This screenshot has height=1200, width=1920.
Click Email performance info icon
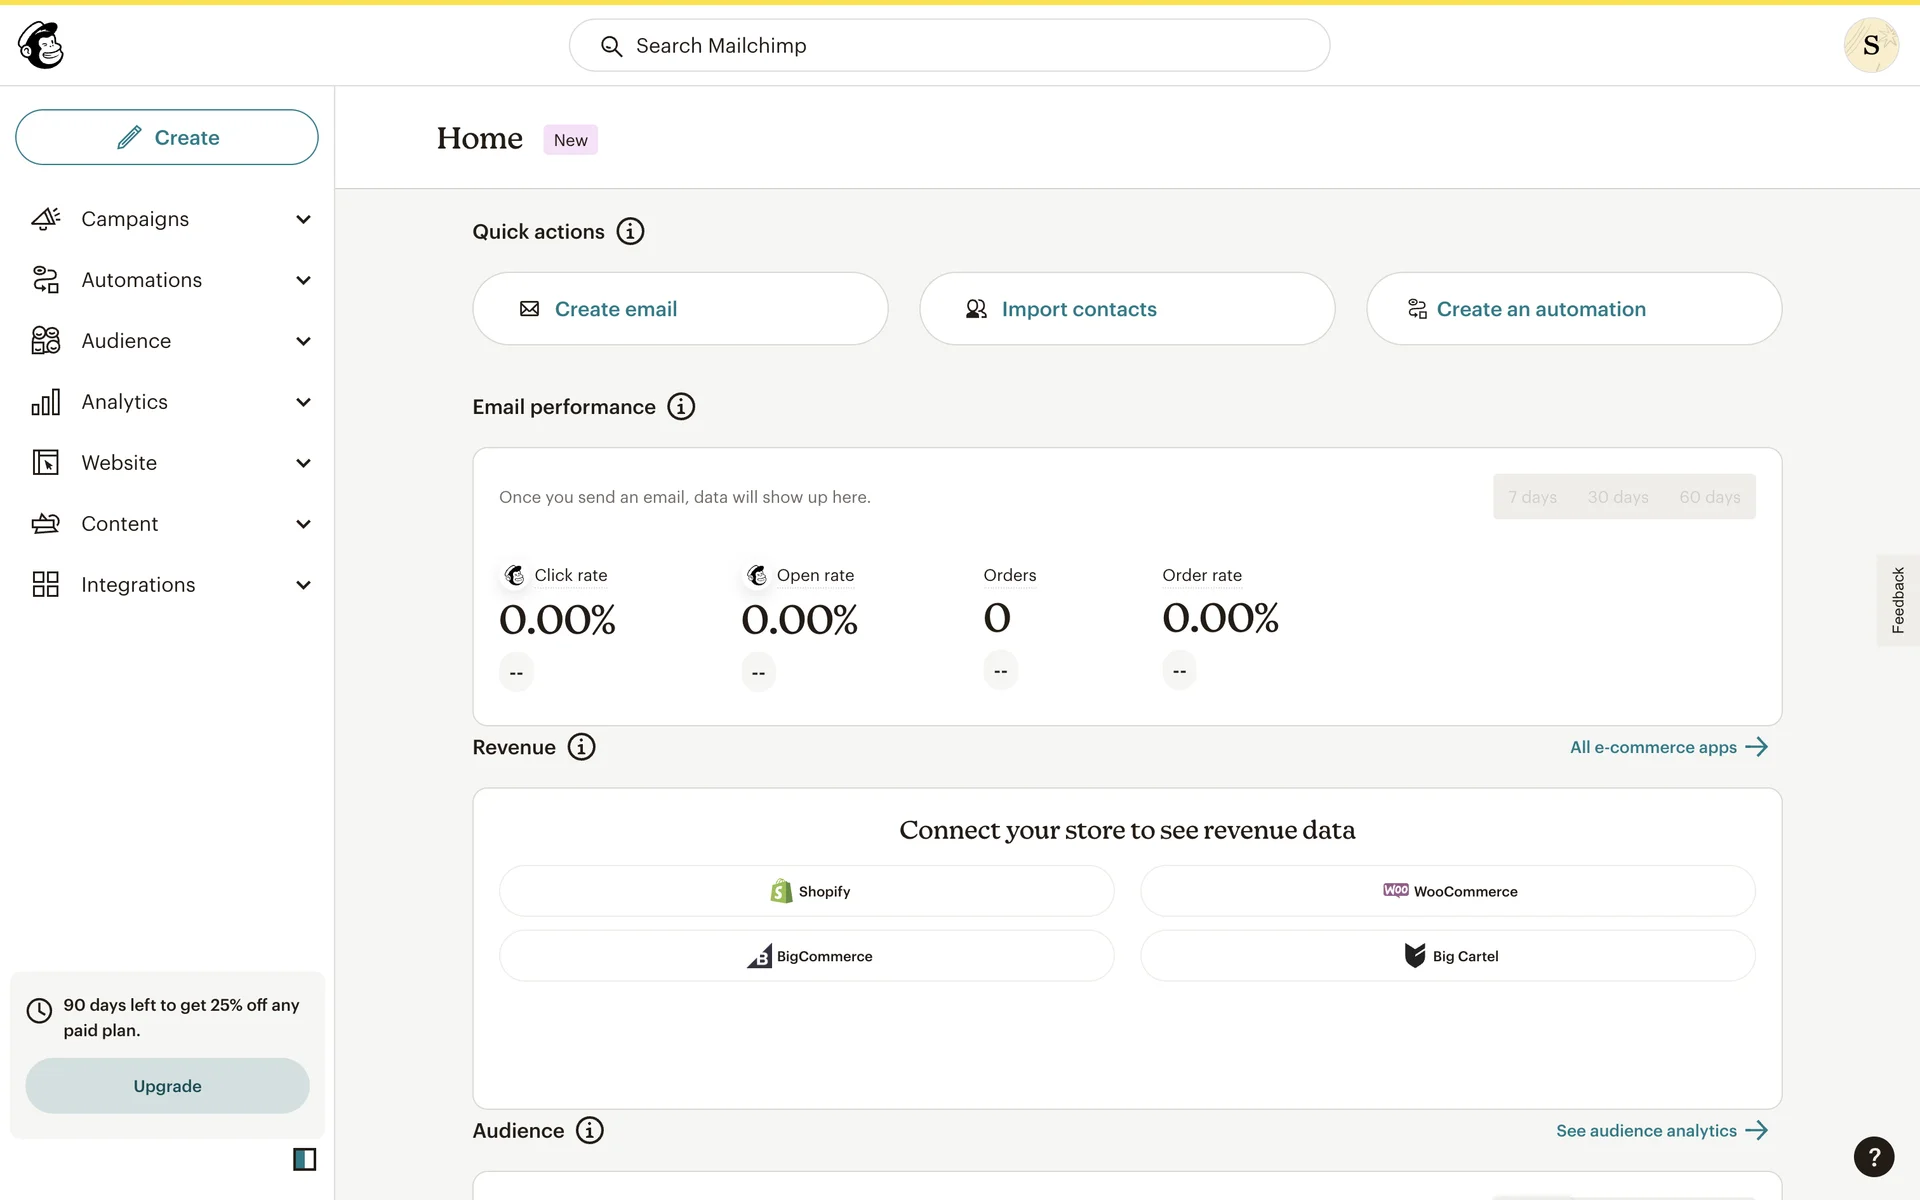(x=681, y=407)
